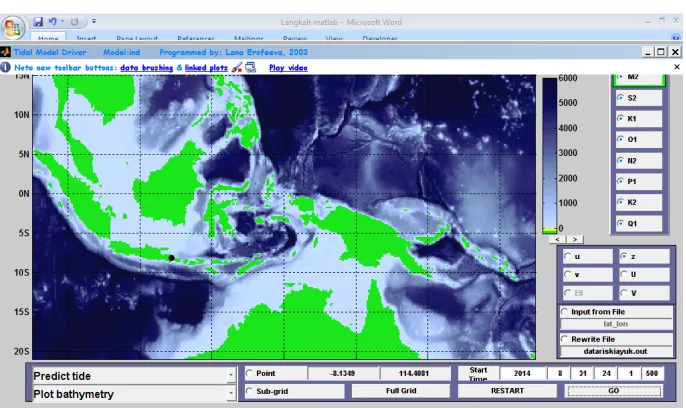
Task: Dismiss the toolbar notification bar
Action: (x=677, y=67)
